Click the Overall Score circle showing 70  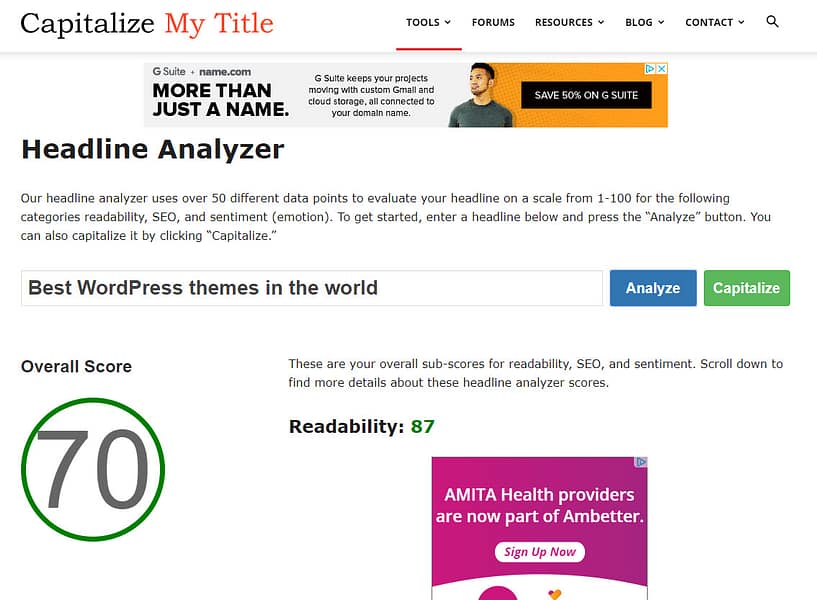pyautogui.click(x=93, y=468)
